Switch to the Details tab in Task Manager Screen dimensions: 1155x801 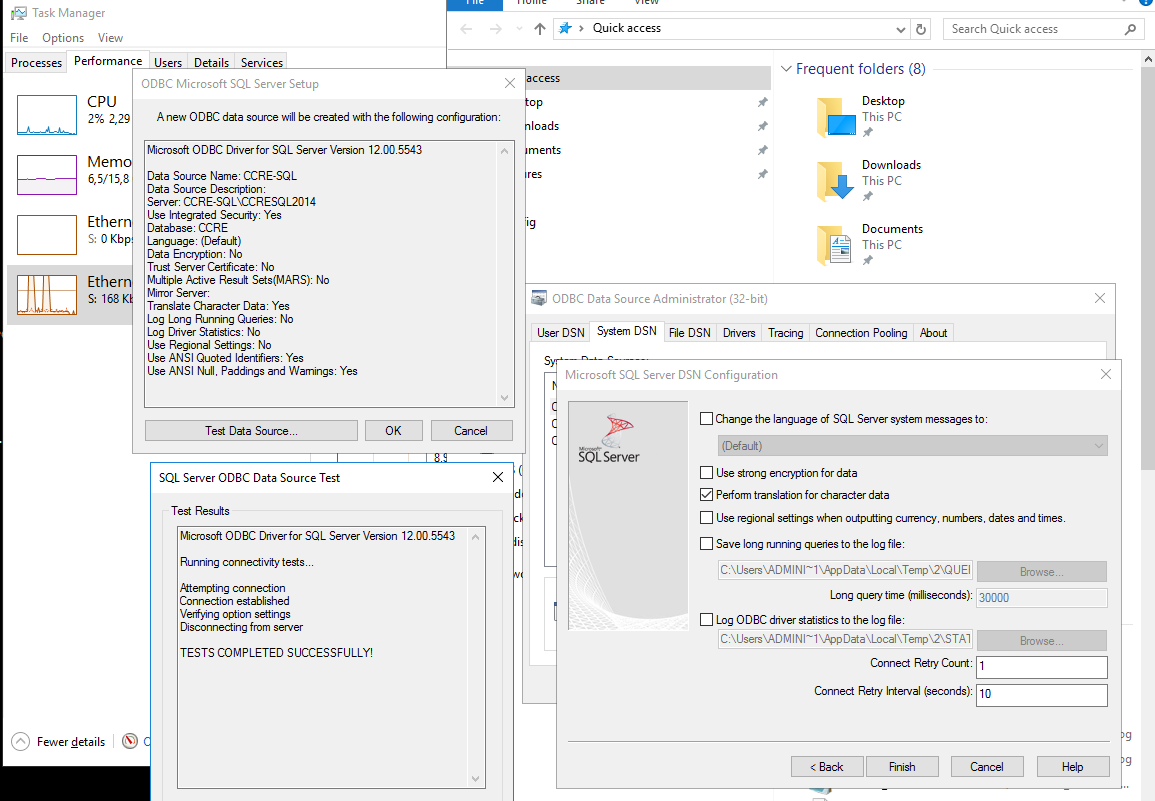coord(211,63)
